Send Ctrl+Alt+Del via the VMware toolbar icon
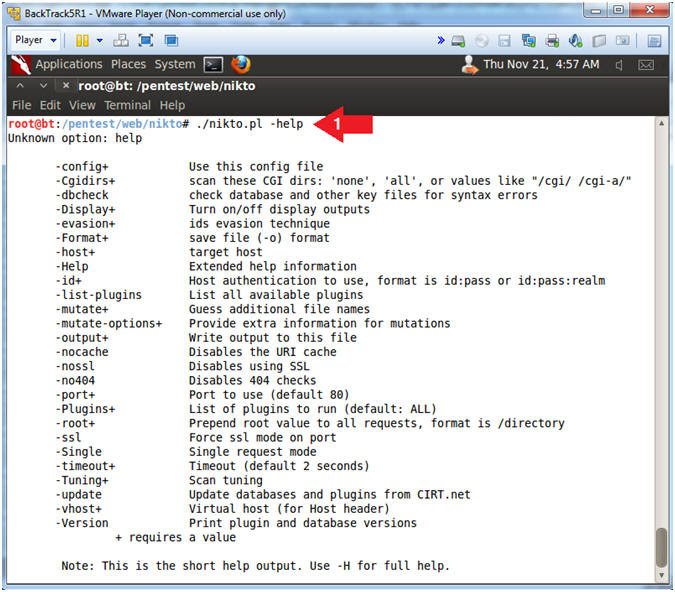 coord(121,40)
